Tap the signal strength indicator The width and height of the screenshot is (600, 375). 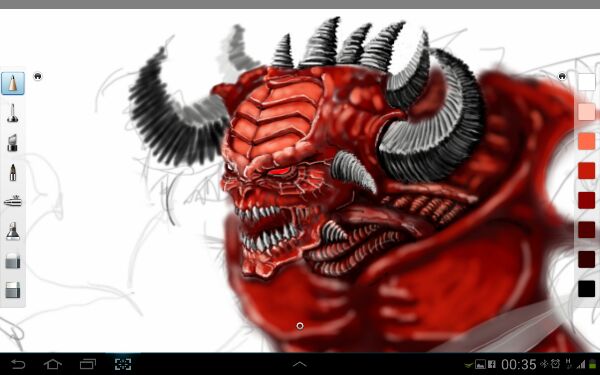pyautogui.click(x=582, y=365)
